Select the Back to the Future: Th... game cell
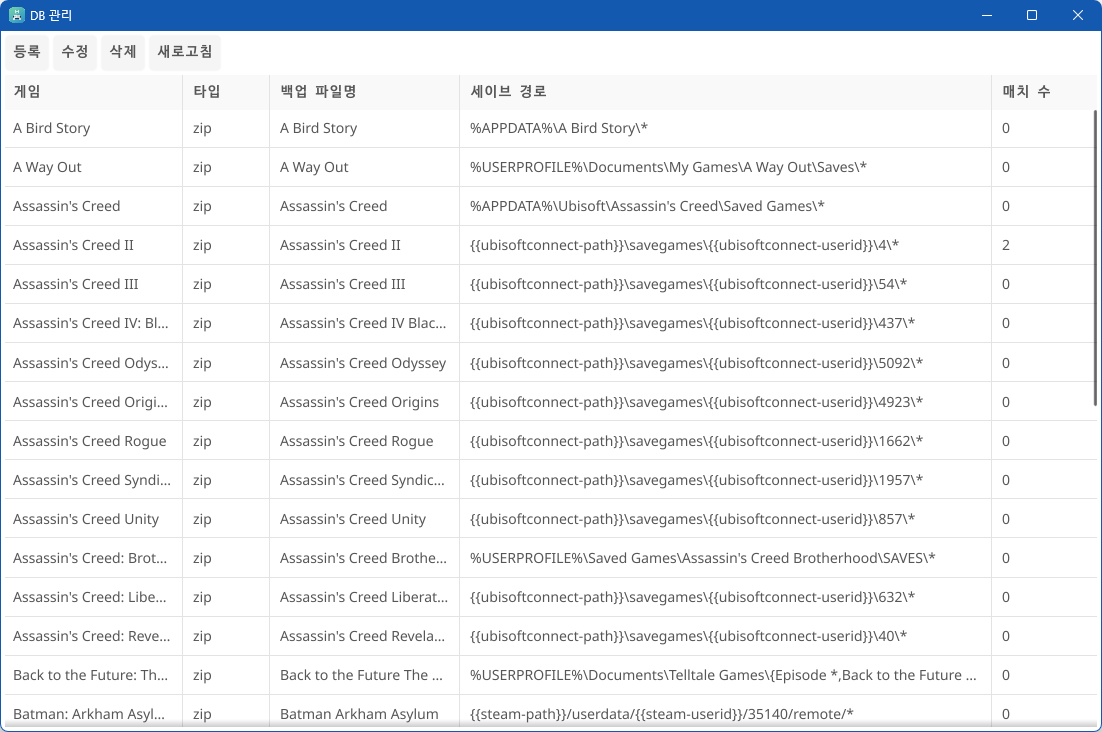The height and width of the screenshot is (732, 1102). click(x=91, y=675)
